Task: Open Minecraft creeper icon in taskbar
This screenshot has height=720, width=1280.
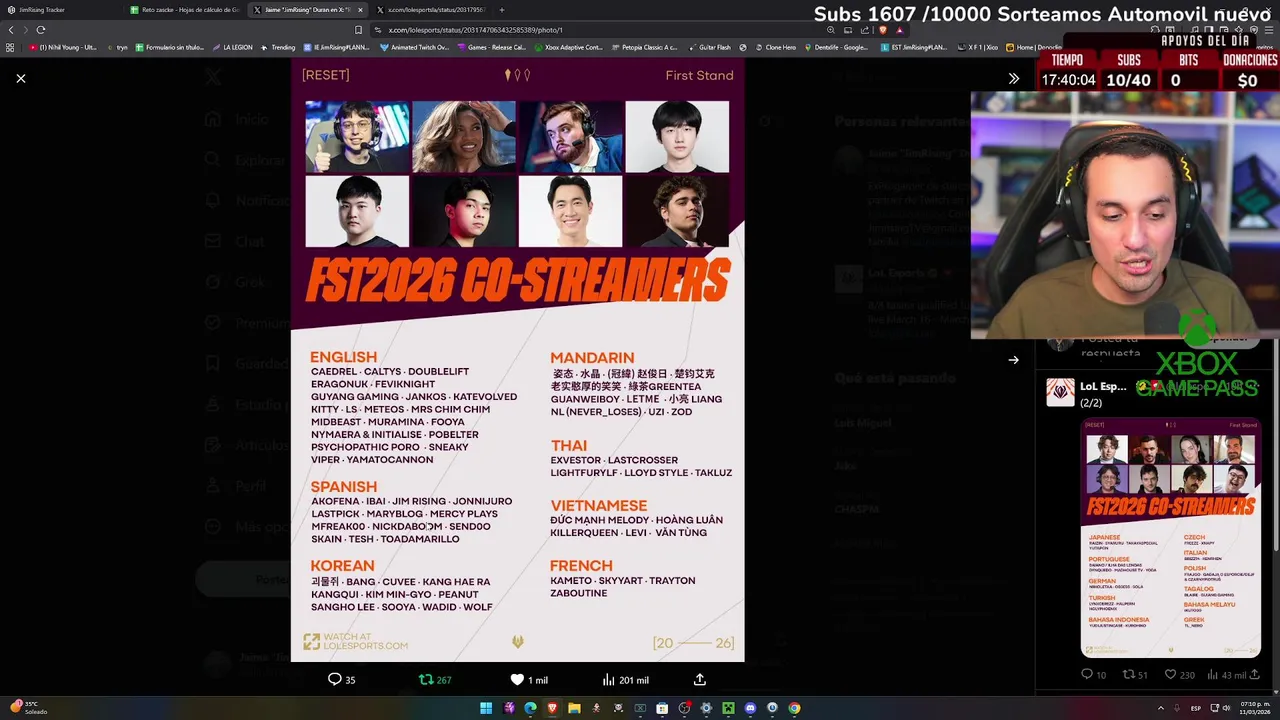Action: [728, 708]
